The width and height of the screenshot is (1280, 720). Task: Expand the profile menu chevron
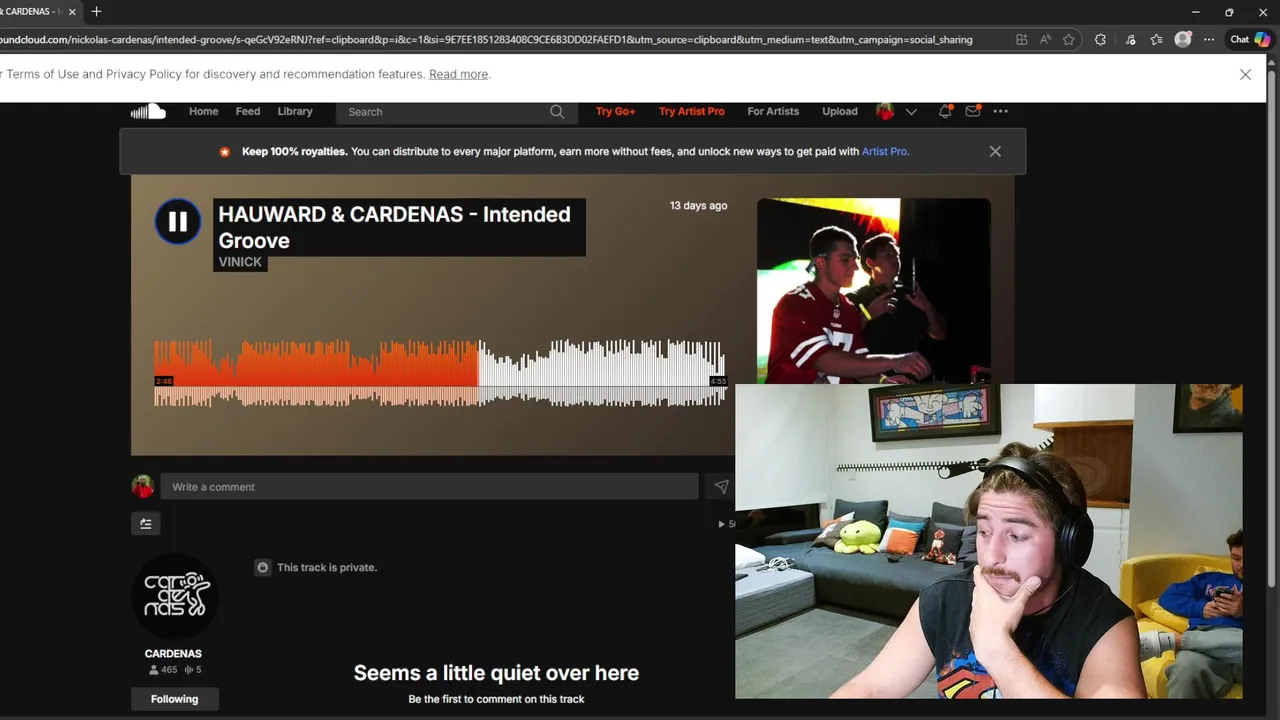911,112
